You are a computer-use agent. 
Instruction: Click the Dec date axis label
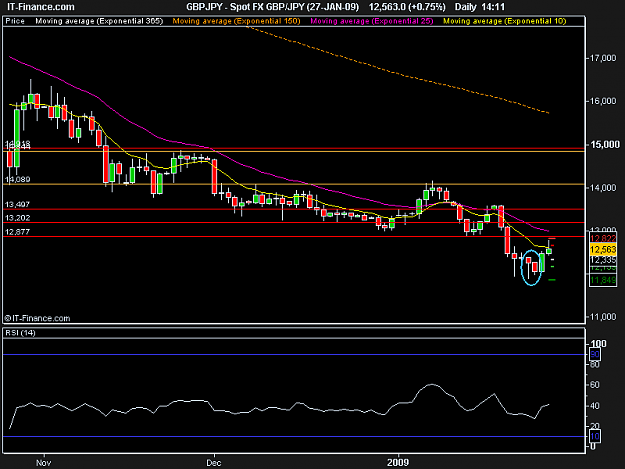[214, 463]
